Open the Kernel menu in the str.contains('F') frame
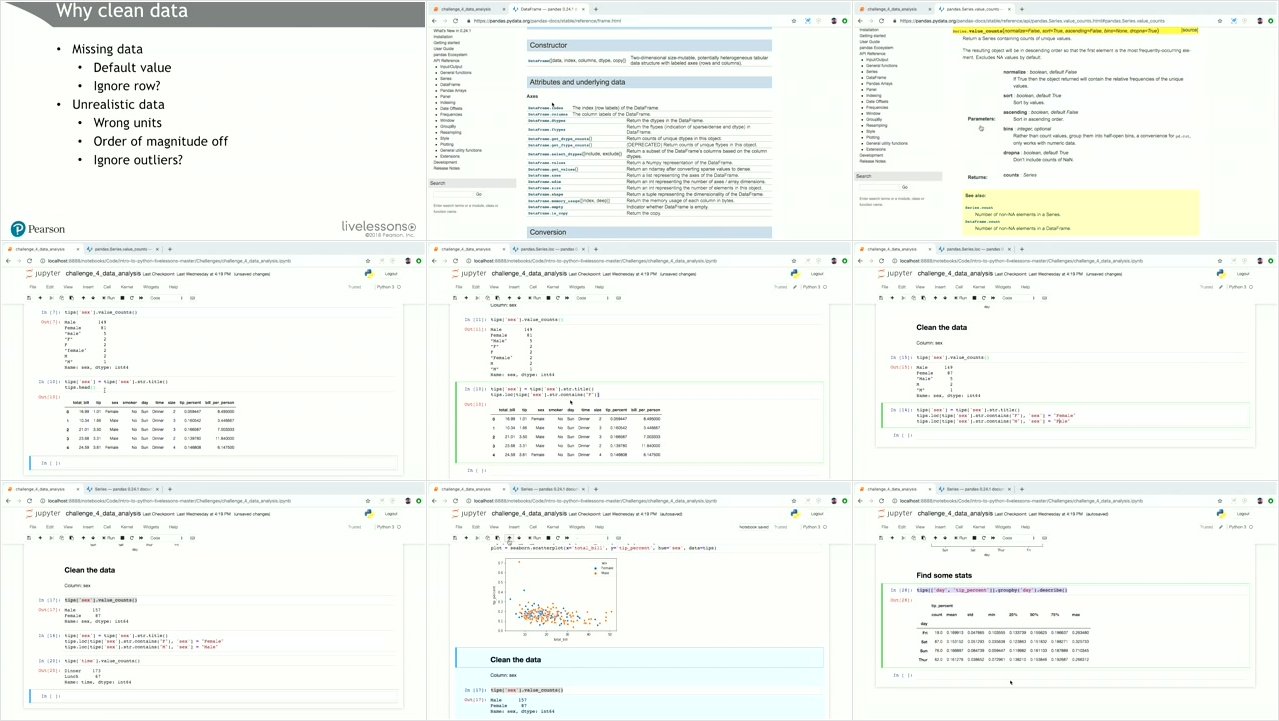Image resolution: width=1279 pixels, height=721 pixels. point(553,287)
